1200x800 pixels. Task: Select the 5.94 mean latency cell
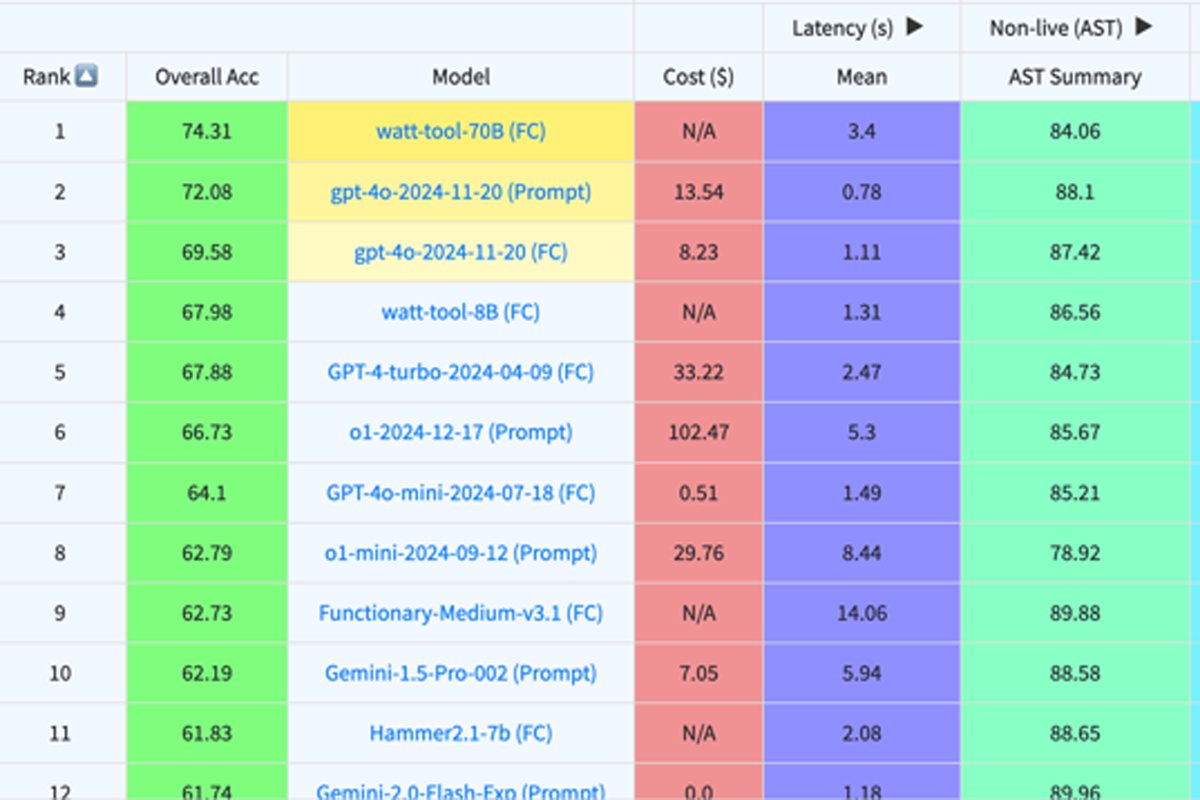[x=862, y=673]
